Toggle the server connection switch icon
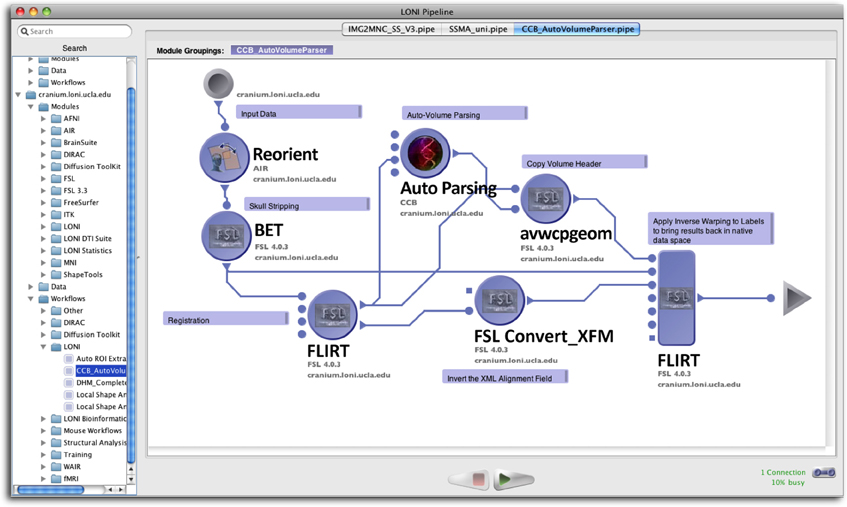Screen dimensions: 847x507 click(824, 472)
